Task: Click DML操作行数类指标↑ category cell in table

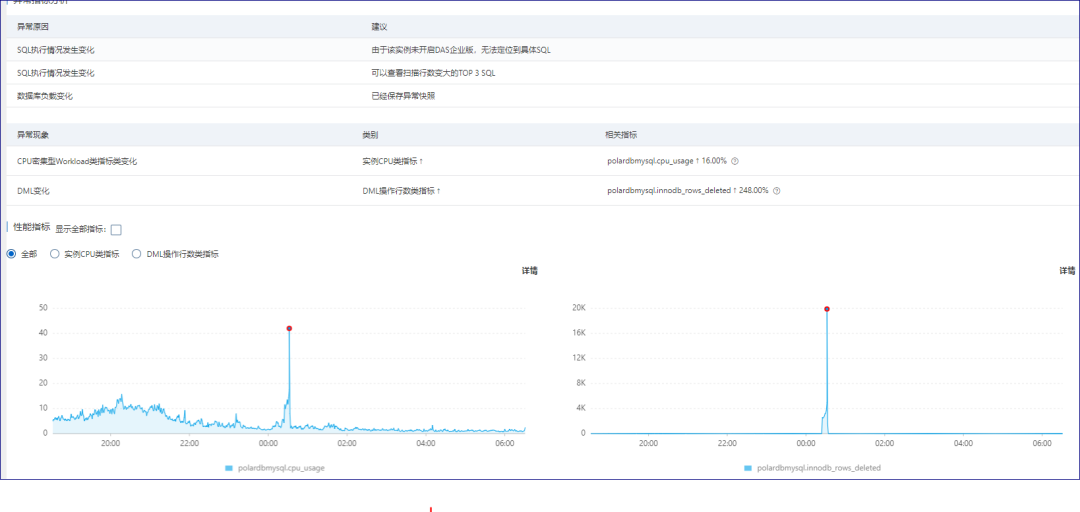Action: 402,191
